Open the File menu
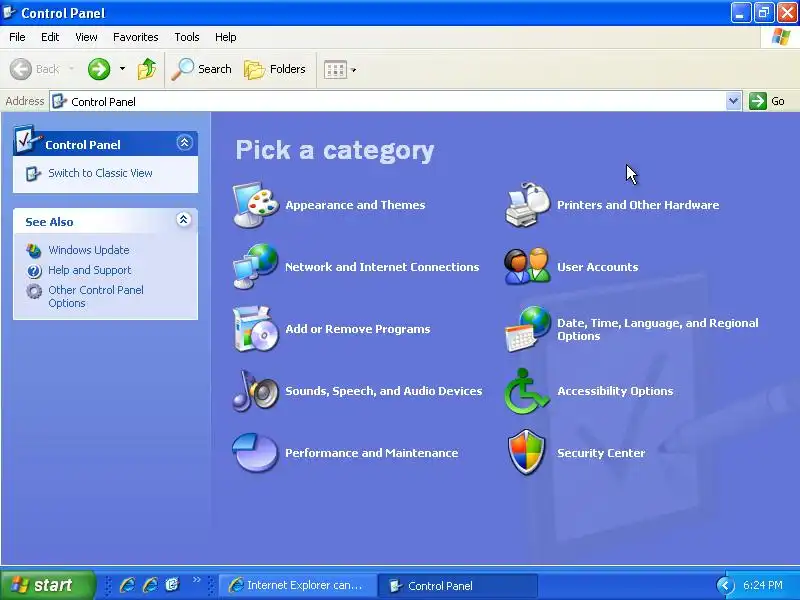Image resolution: width=800 pixels, height=600 pixels. point(17,37)
